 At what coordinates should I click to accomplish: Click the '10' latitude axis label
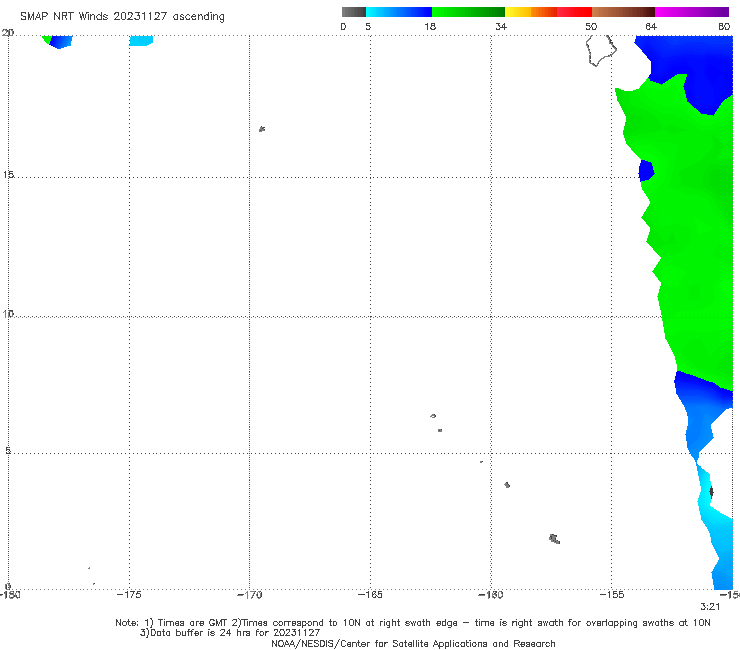8,313
